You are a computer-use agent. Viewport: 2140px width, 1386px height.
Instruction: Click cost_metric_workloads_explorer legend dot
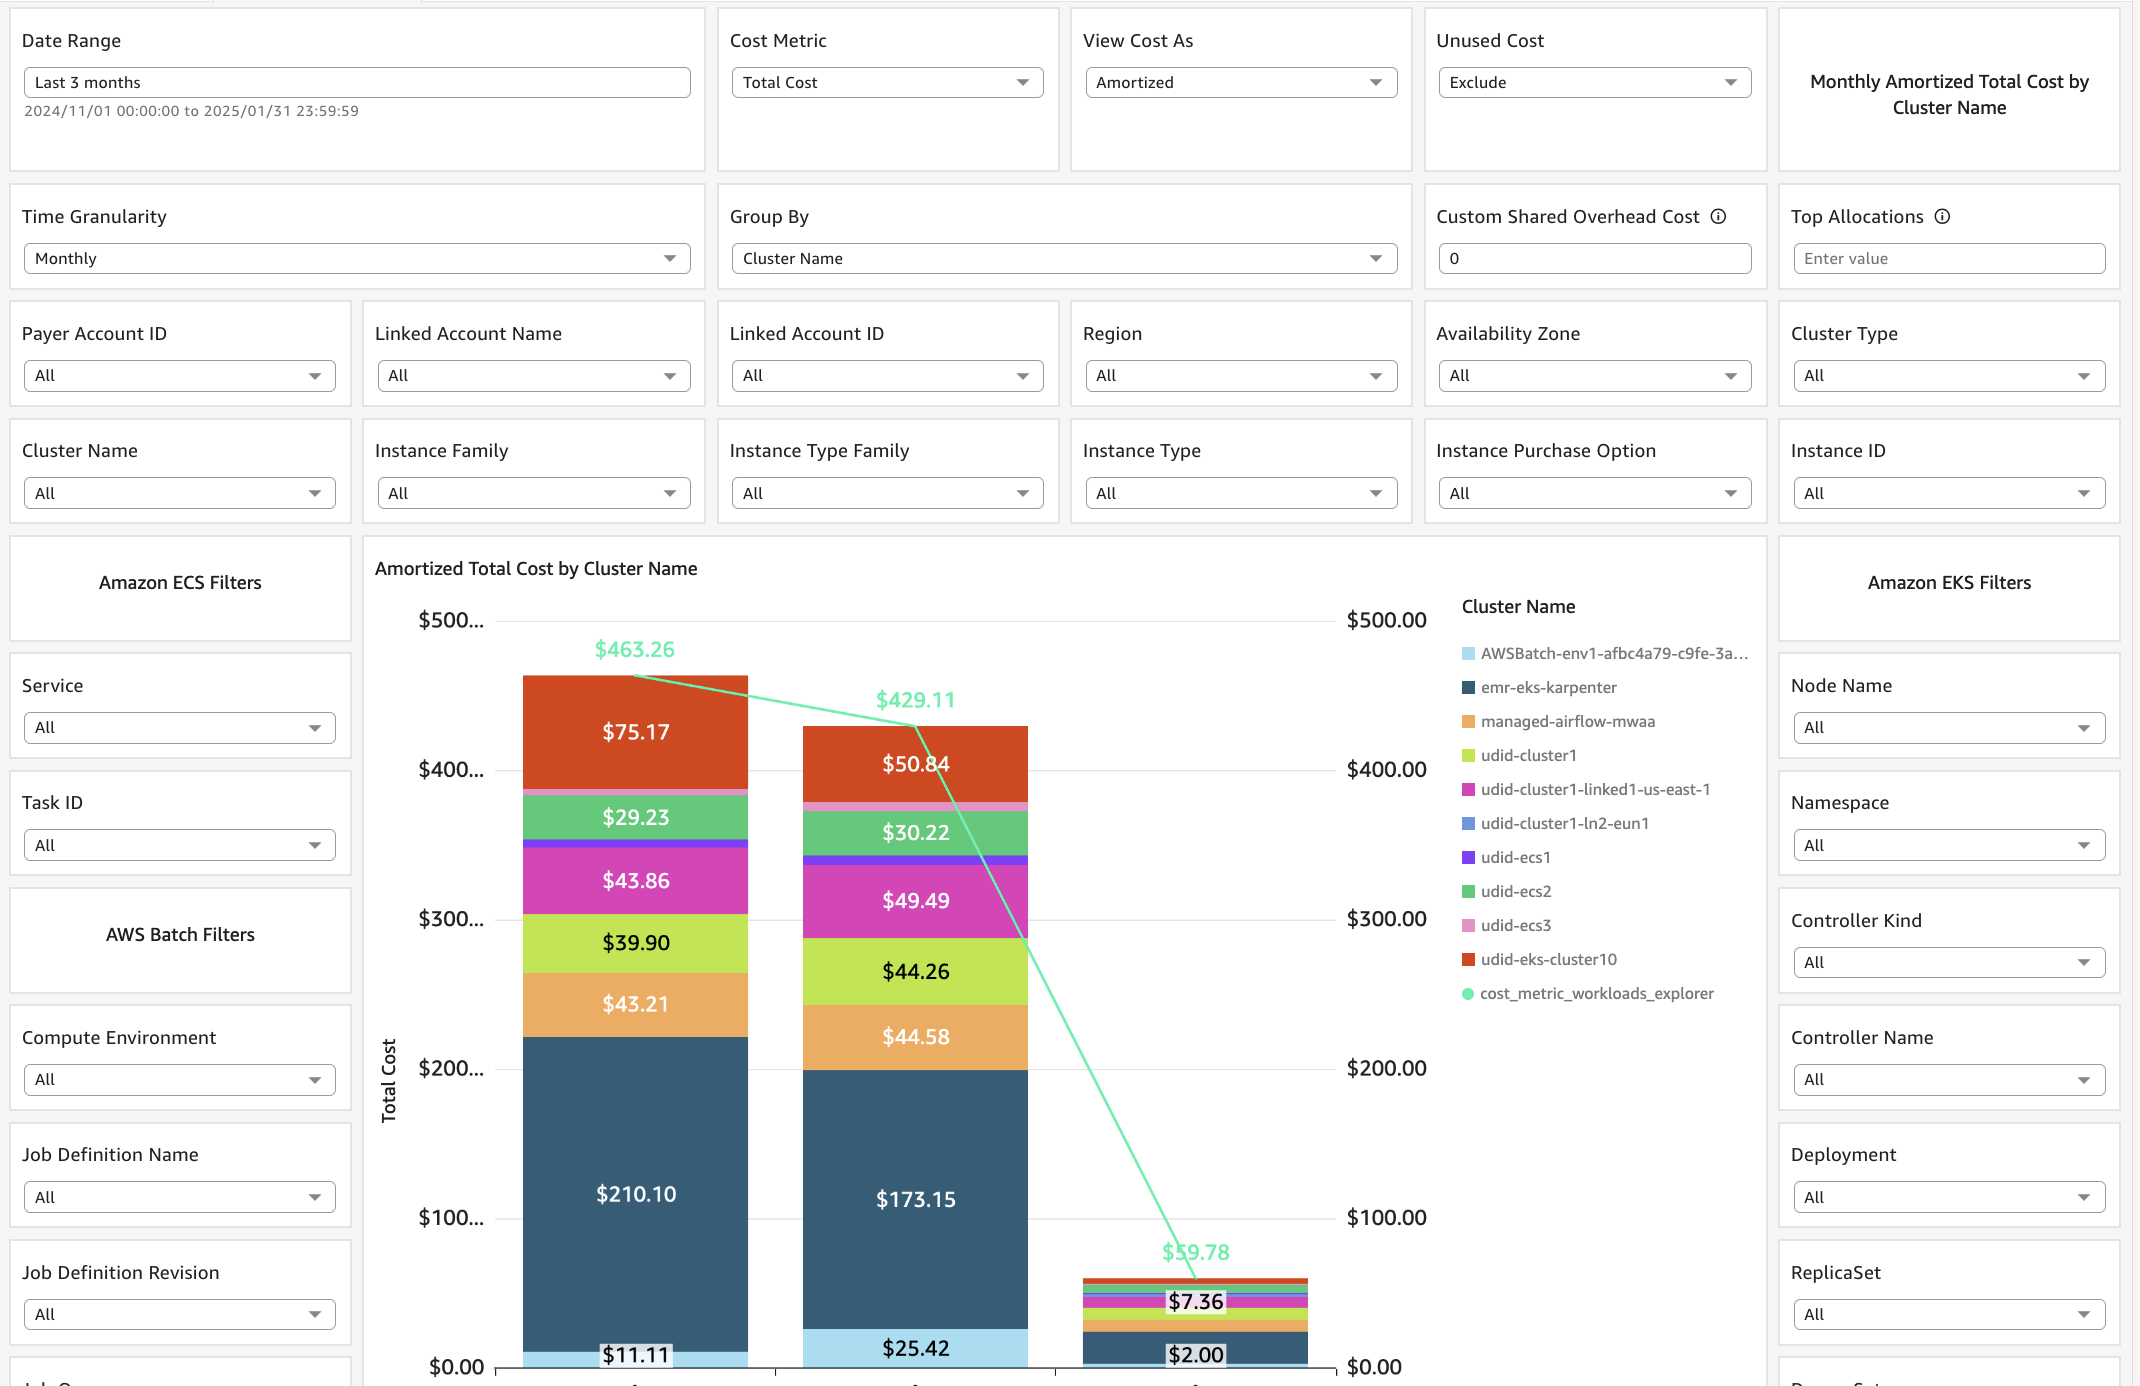click(x=1468, y=994)
